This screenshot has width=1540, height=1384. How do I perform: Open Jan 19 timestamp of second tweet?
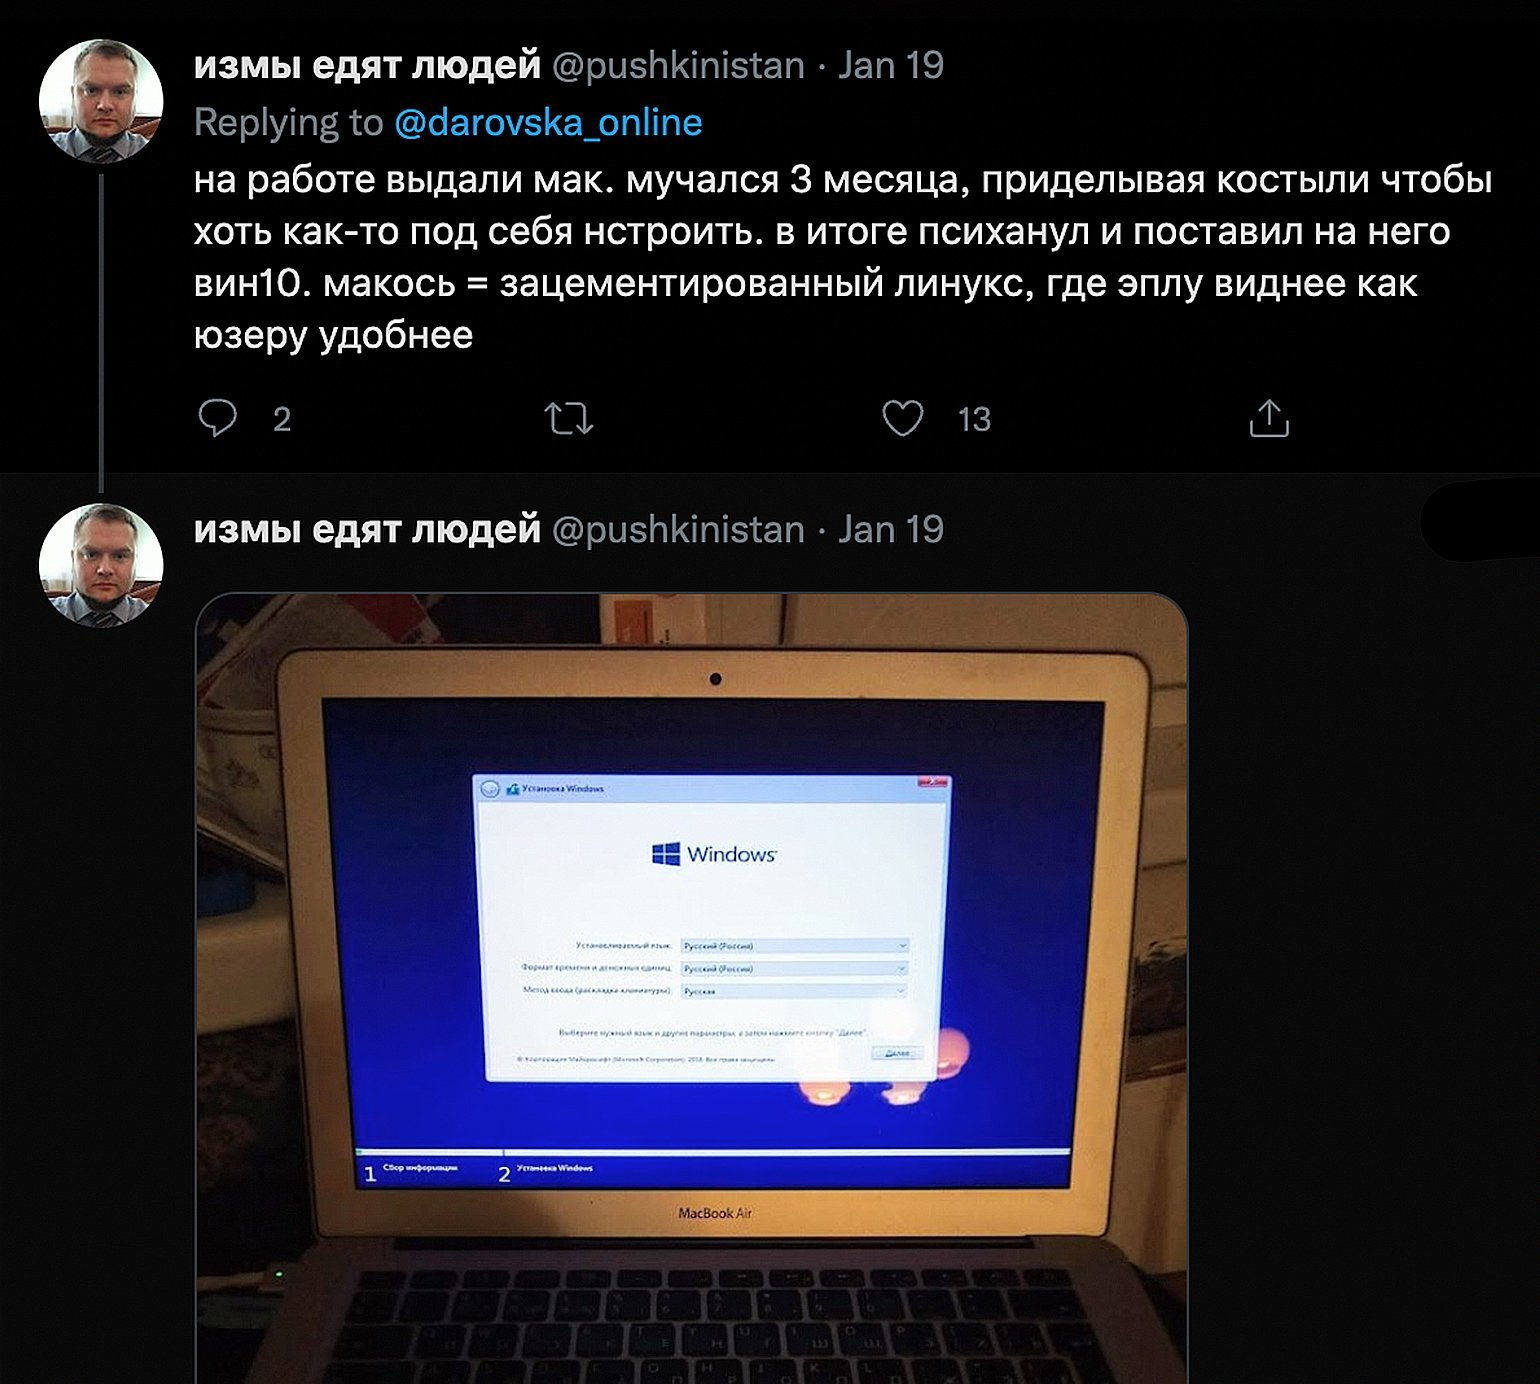pyautogui.click(x=891, y=529)
